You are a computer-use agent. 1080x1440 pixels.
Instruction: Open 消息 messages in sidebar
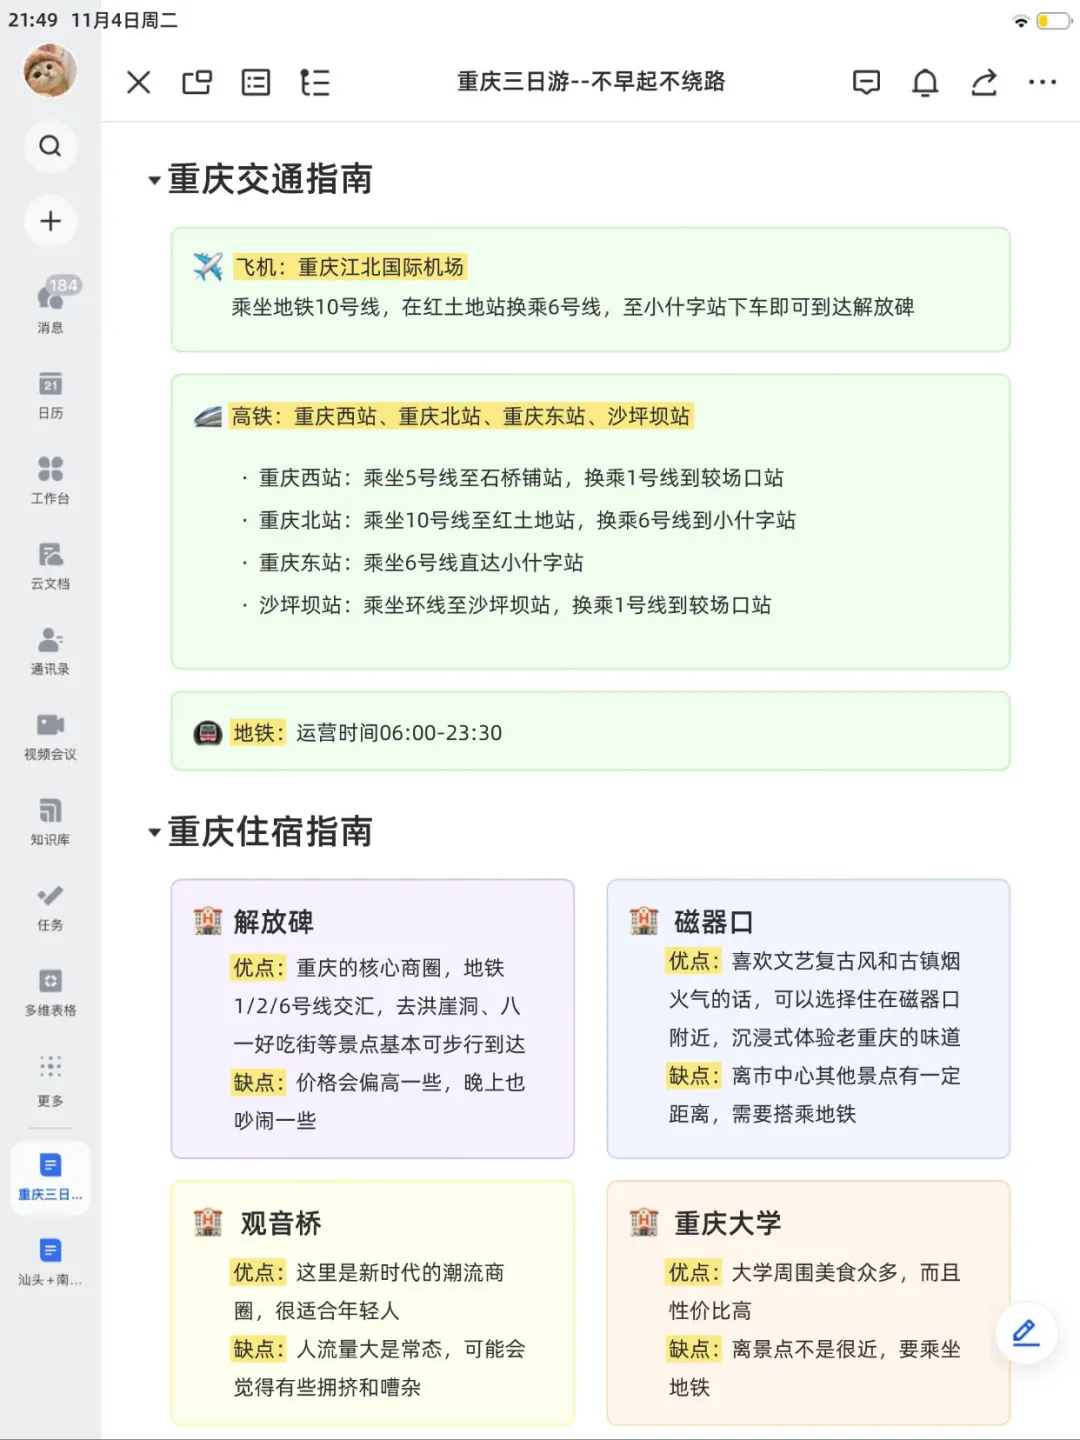pos(50,306)
